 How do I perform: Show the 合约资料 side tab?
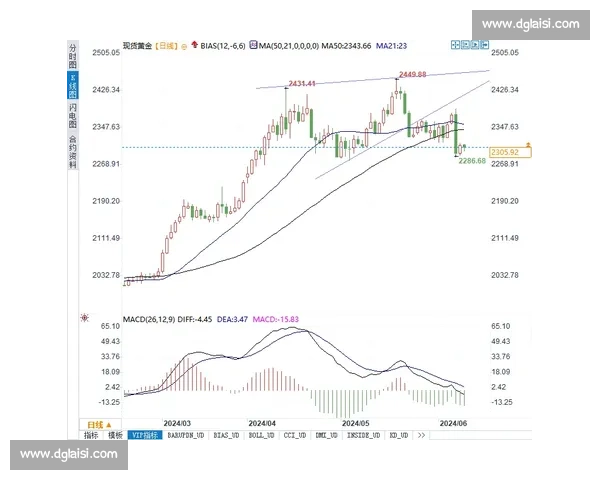[72, 152]
